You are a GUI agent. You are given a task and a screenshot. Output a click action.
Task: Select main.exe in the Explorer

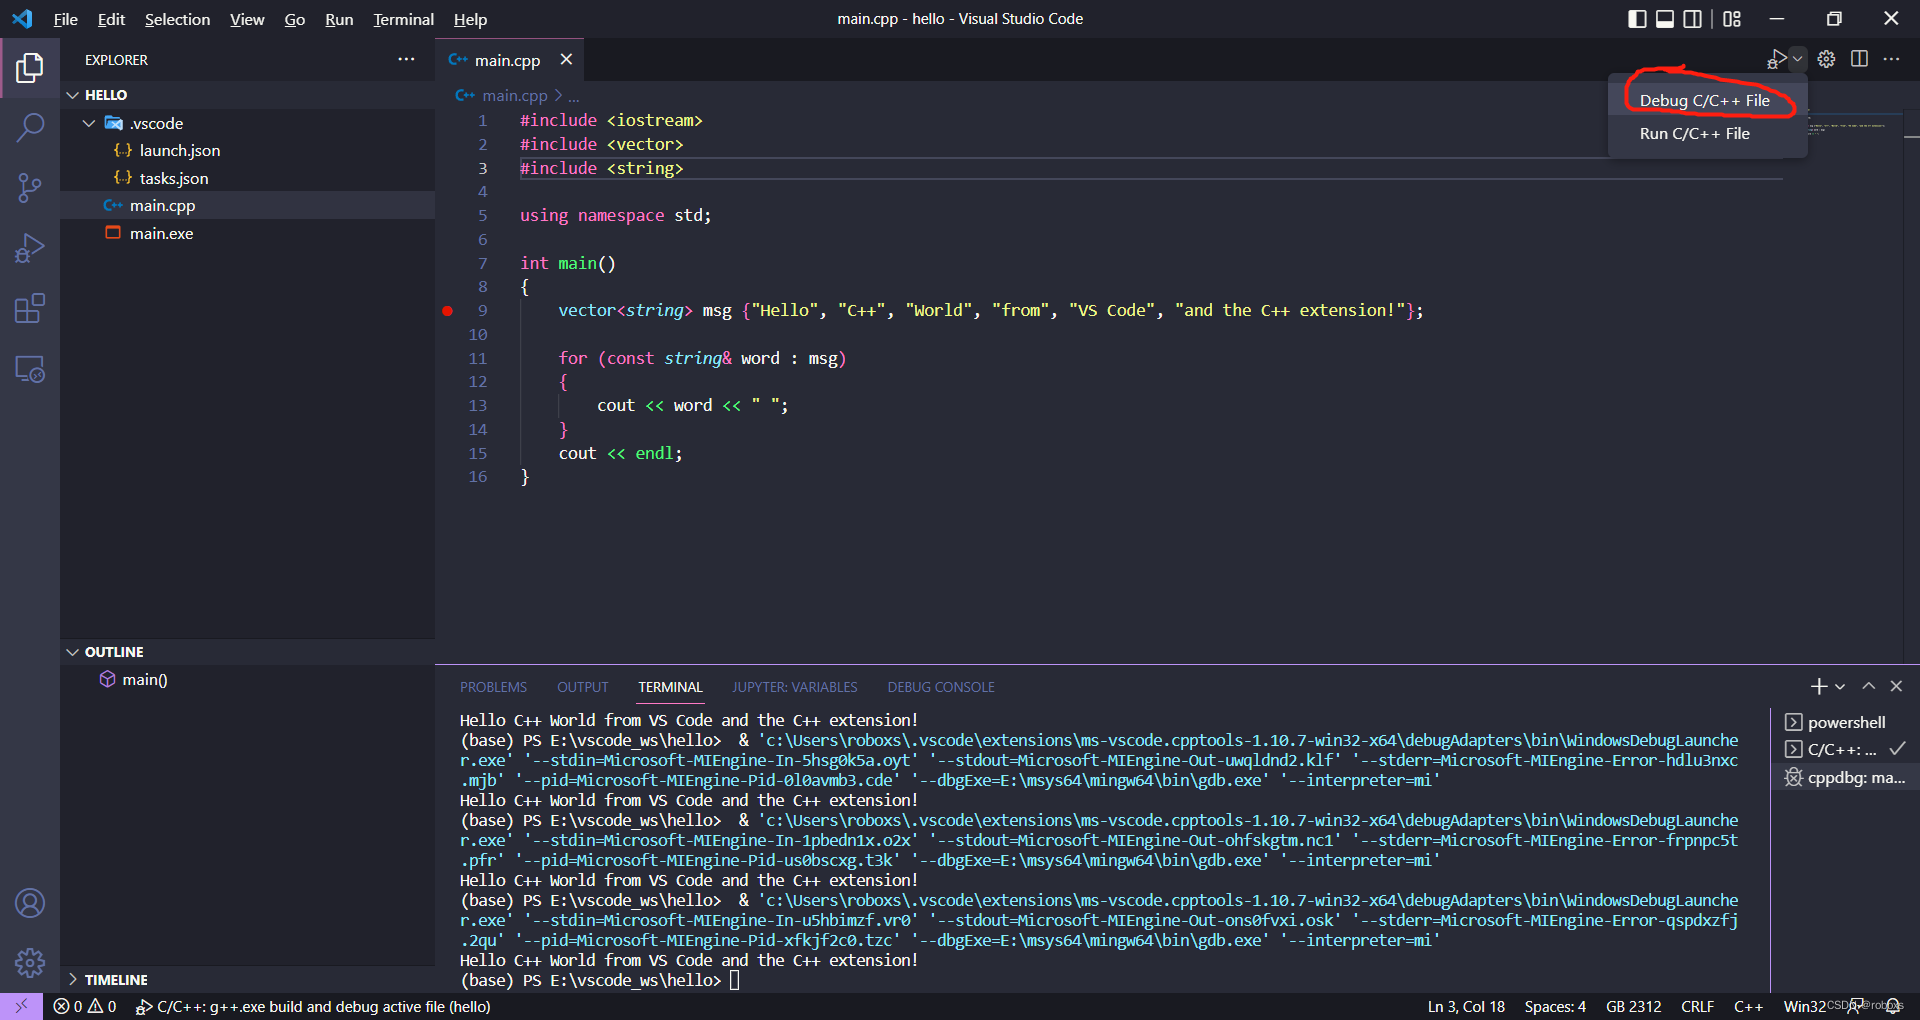pos(161,233)
